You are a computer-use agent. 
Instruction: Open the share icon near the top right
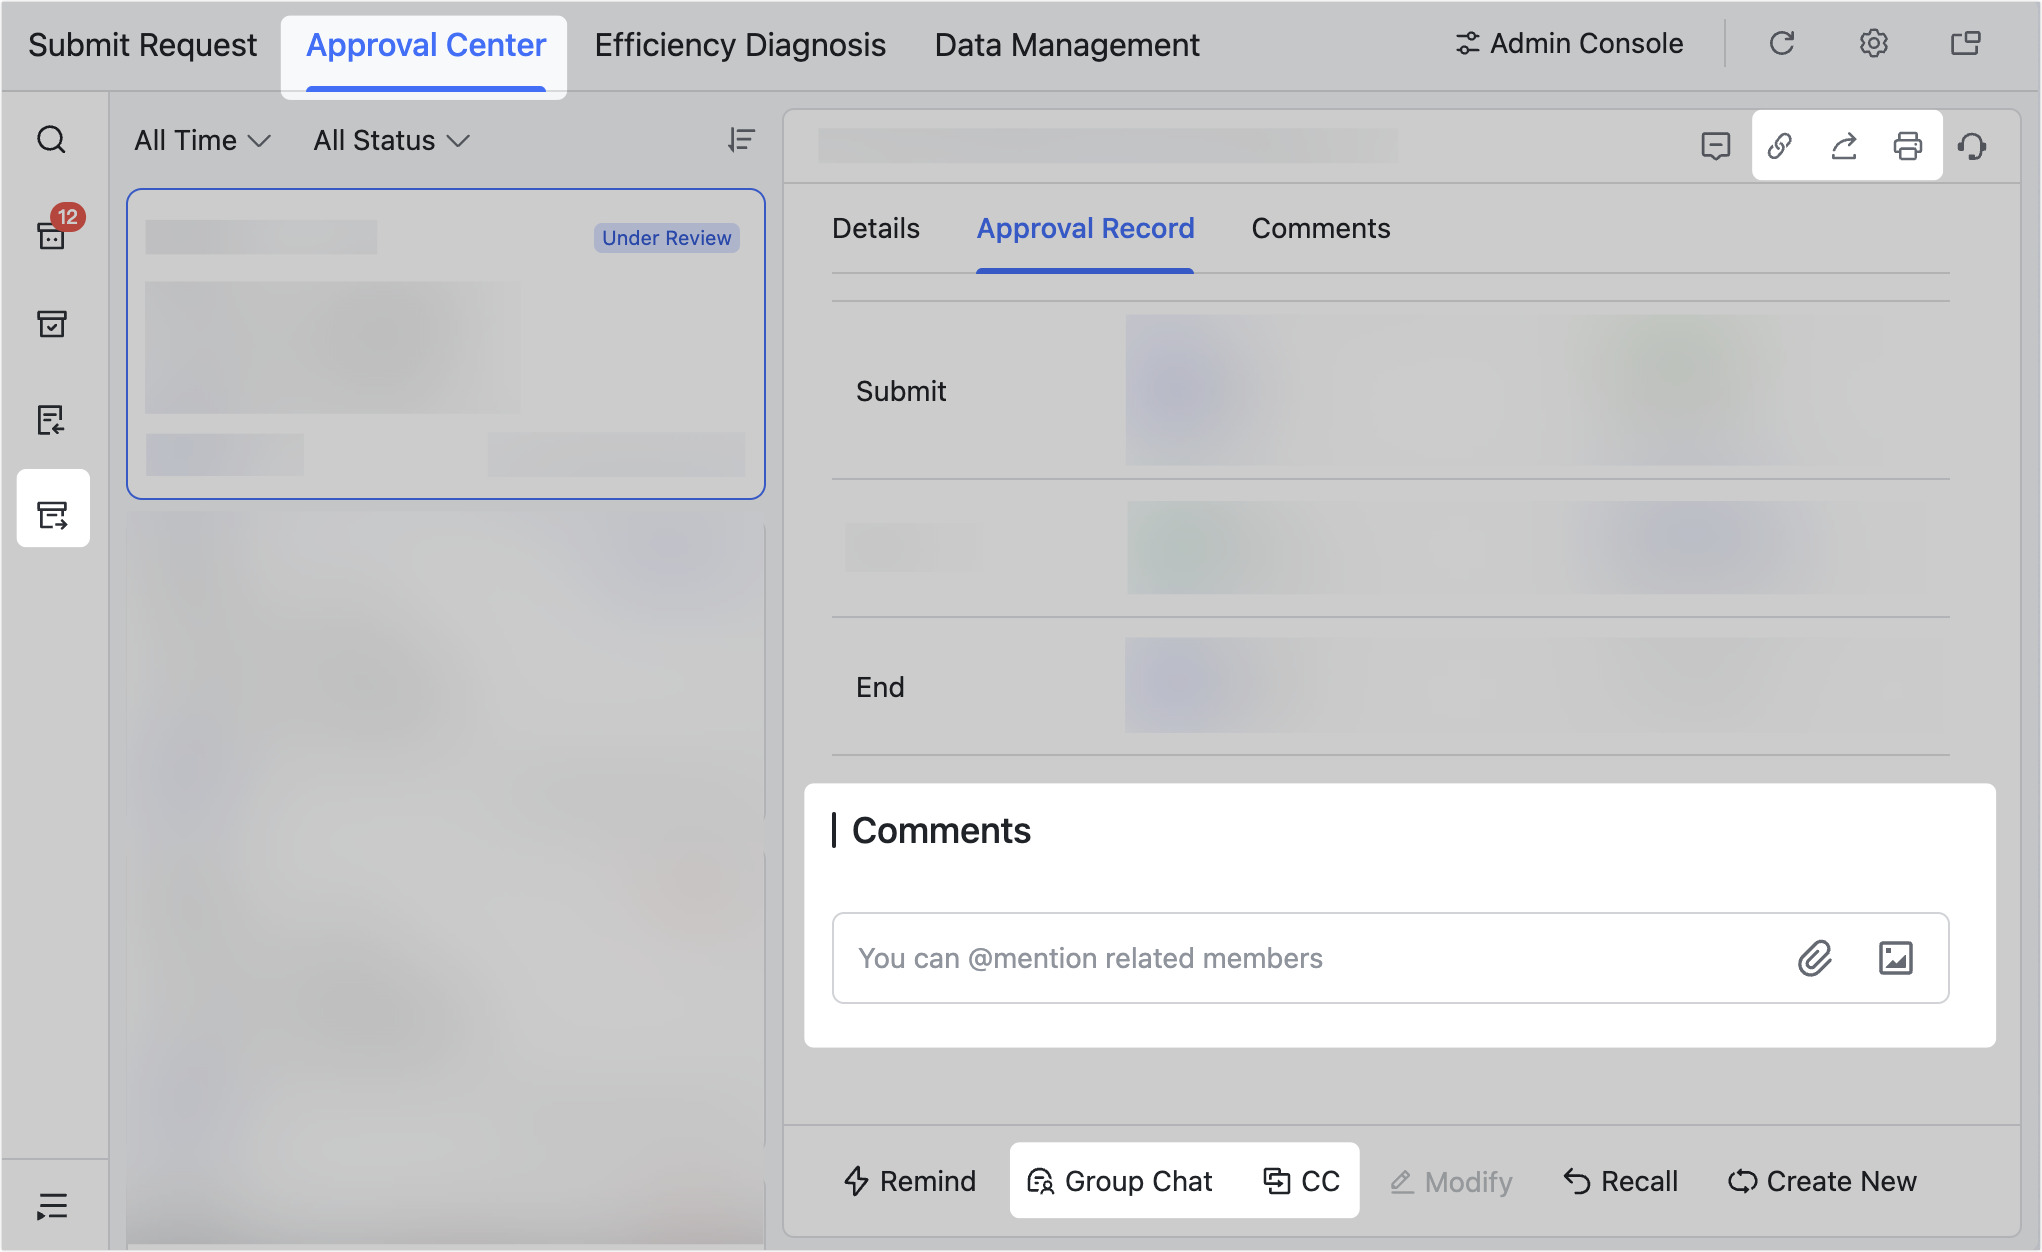click(x=1844, y=145)
